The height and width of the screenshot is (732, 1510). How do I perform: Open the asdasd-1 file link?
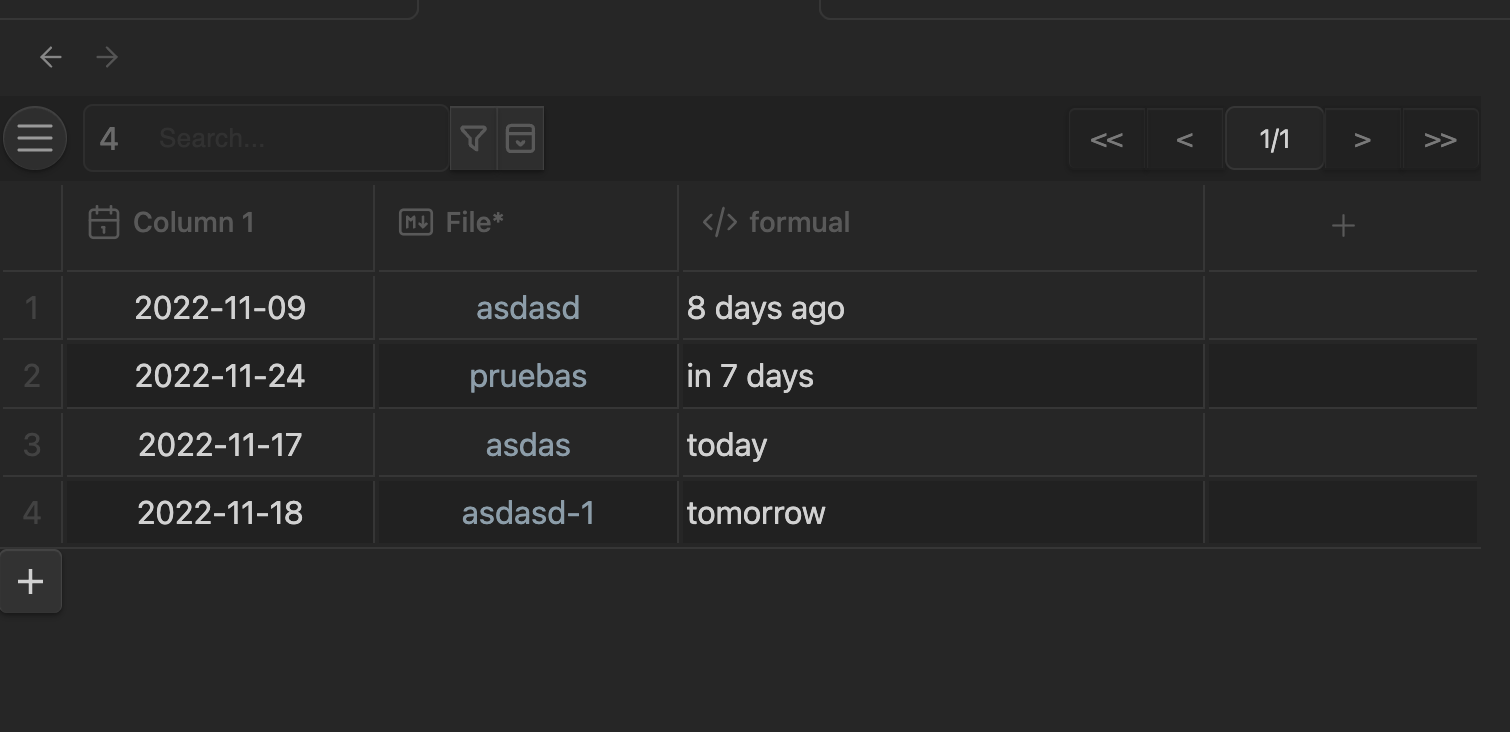(527, 512)
